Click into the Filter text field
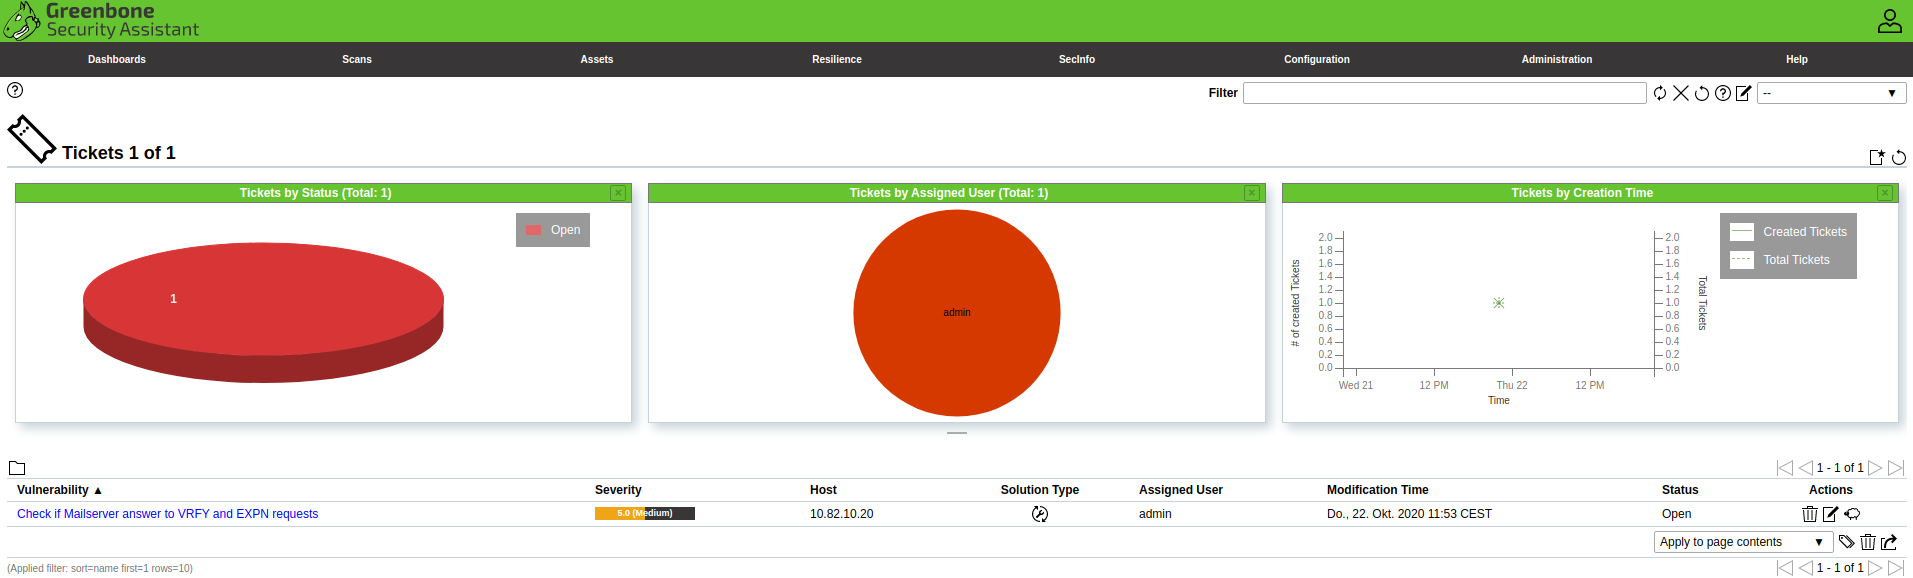The width and height of the screenshot is (1913, 578). [x=1444, y=93]
